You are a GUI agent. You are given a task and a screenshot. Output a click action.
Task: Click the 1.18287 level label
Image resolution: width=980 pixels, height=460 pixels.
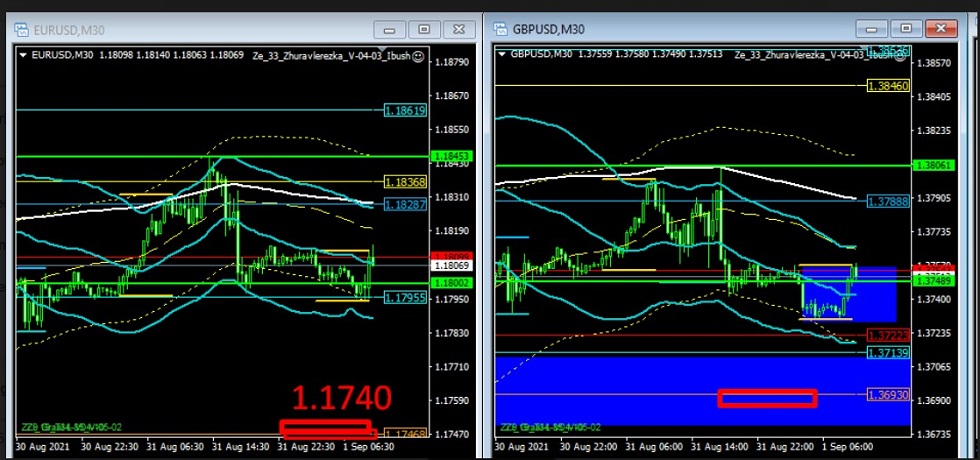[x=405, y=204]
